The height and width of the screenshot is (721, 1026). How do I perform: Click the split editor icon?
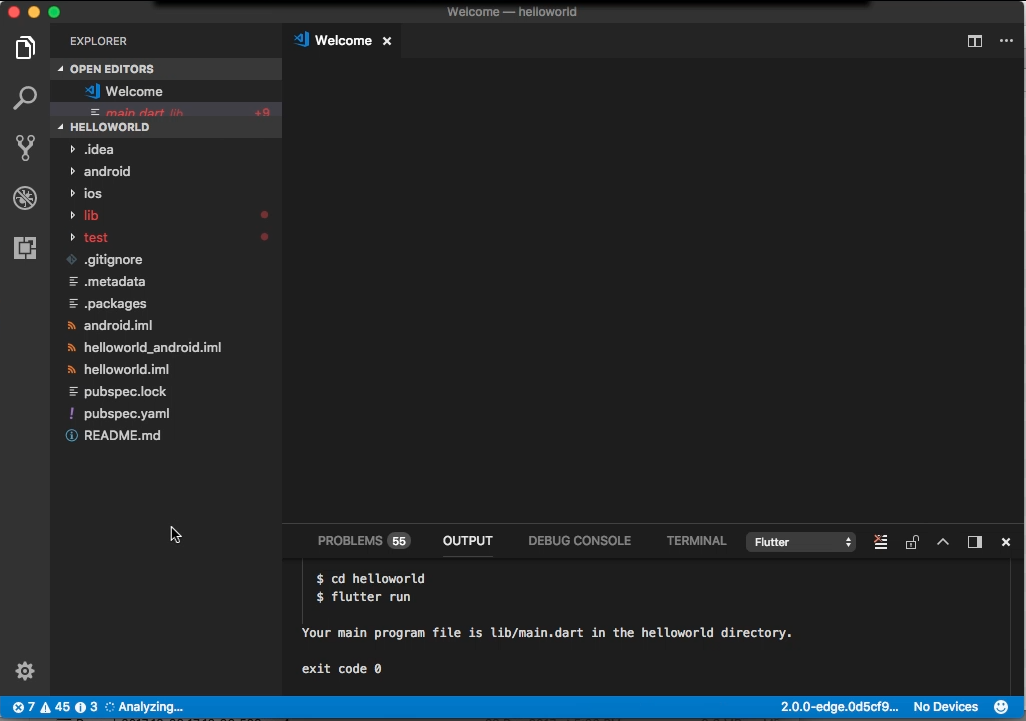pos(974,41)
